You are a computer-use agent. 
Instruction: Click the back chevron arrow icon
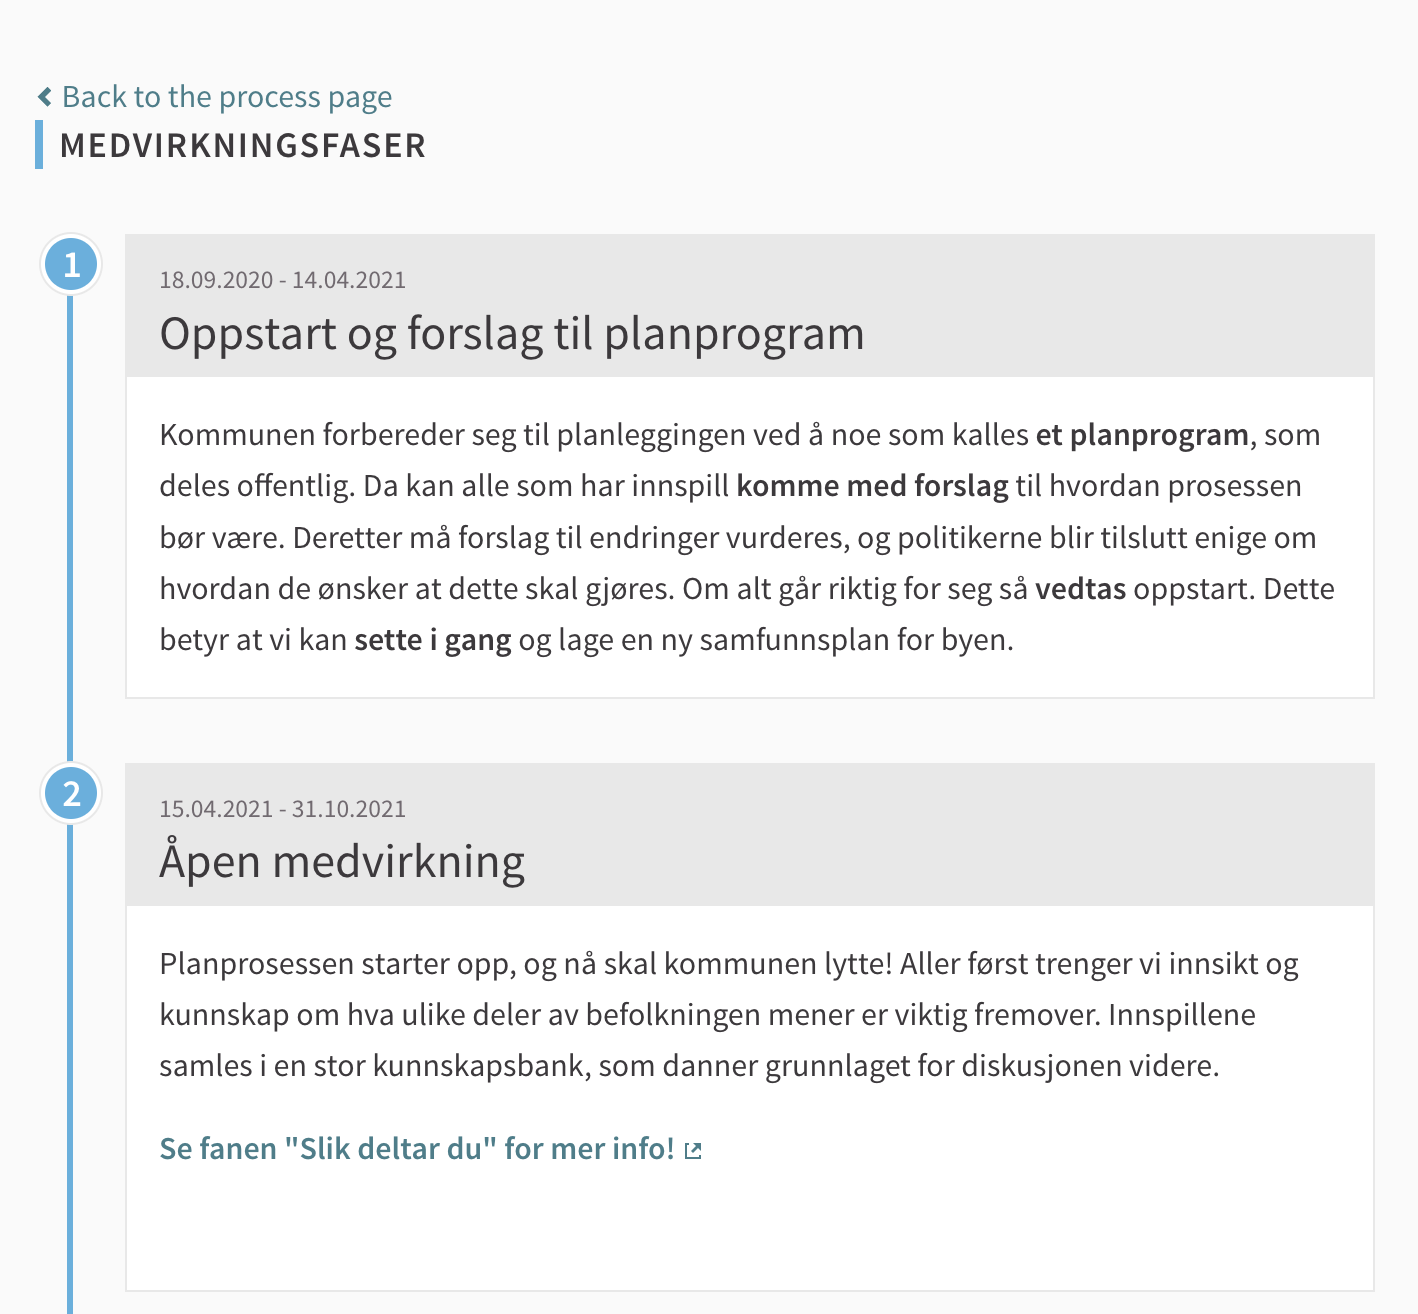[43, 96]
